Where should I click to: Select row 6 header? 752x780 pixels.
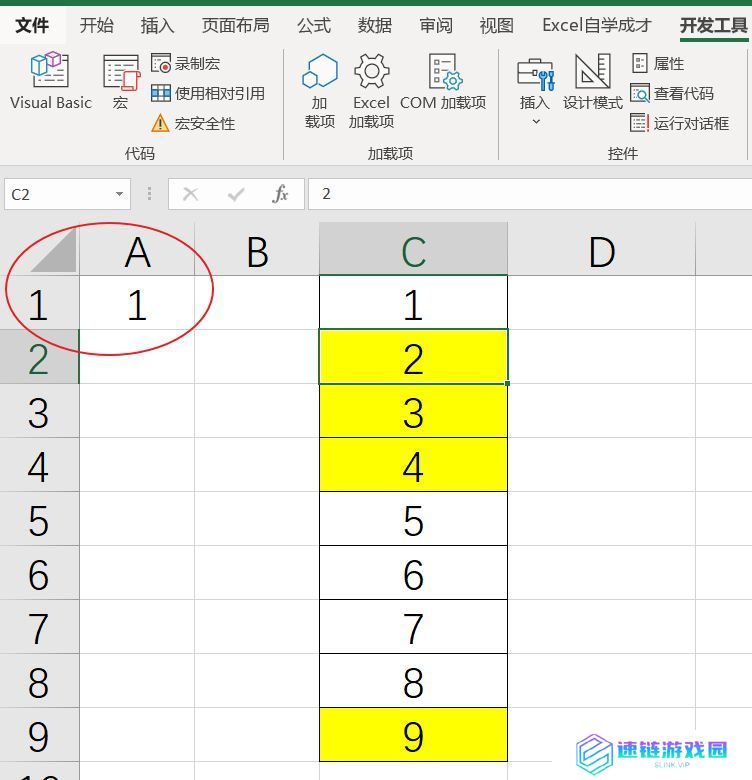39,573
